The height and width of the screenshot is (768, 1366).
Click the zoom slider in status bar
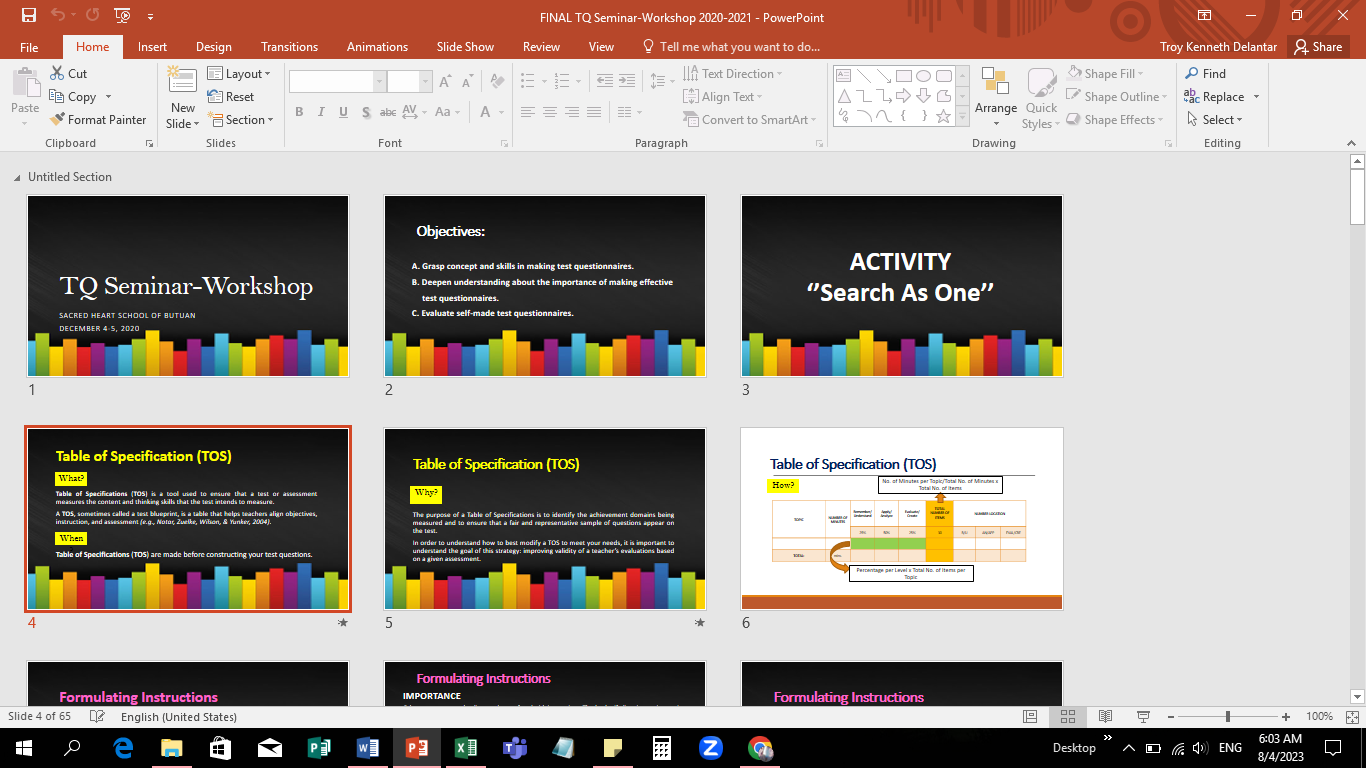pyautogui.click(x=1228, y=717)
